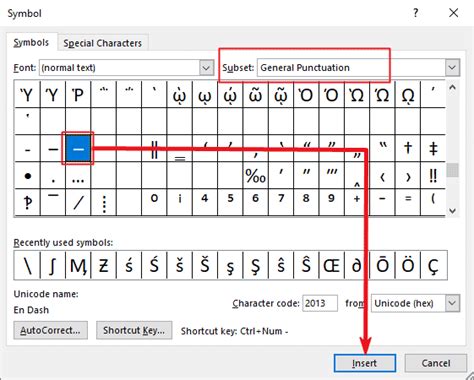Pick recently used Ƶ with stroke

pos(103,266)
